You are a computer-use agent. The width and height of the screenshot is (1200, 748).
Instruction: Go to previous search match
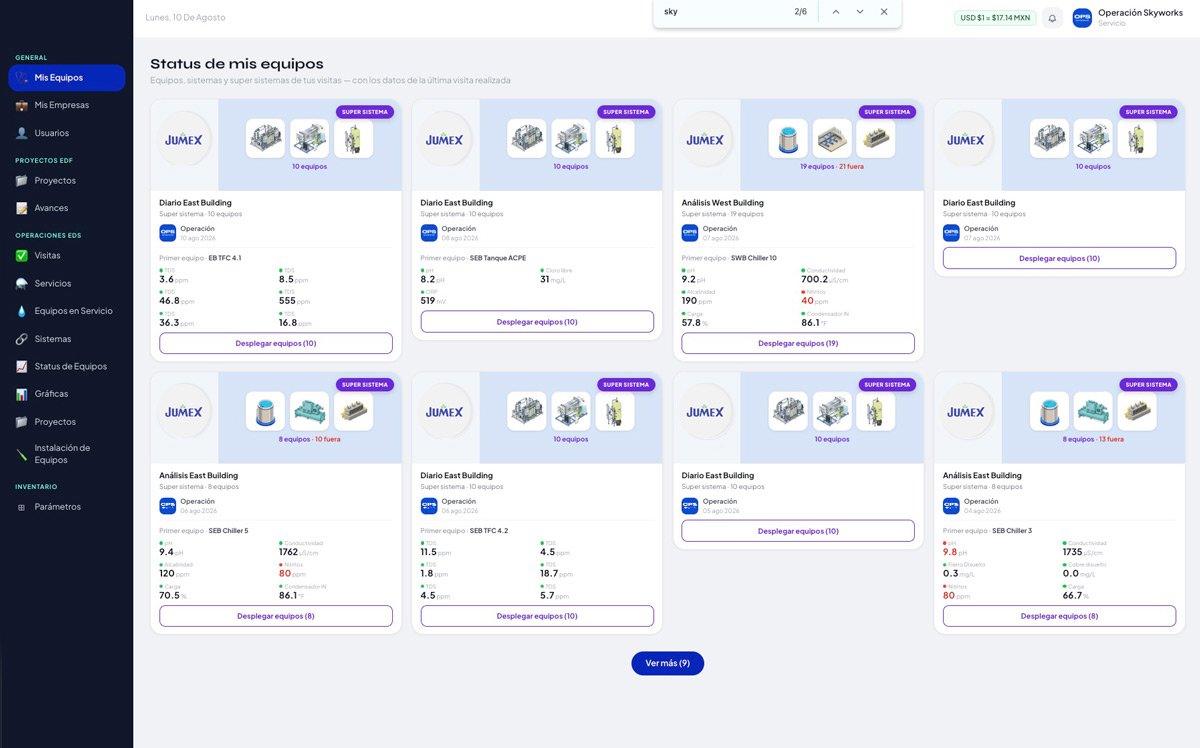pos(835,12)
